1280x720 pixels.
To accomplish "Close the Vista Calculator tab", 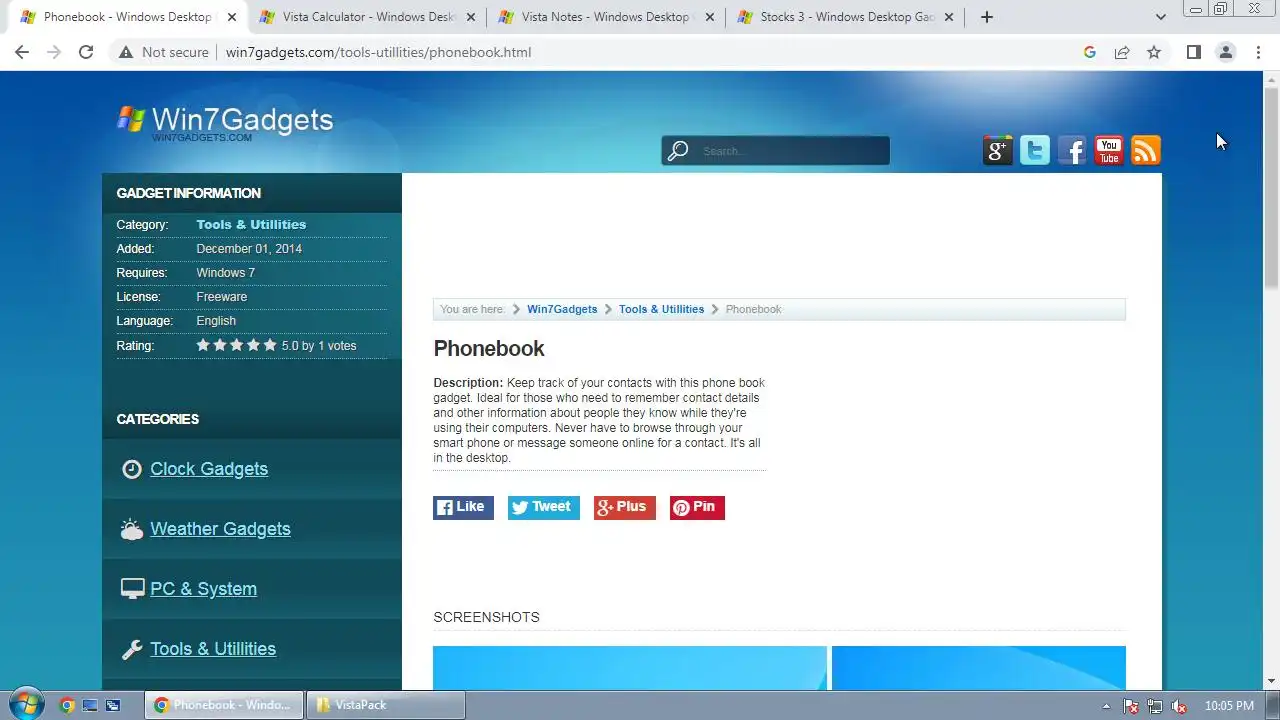I will point(471,17).
